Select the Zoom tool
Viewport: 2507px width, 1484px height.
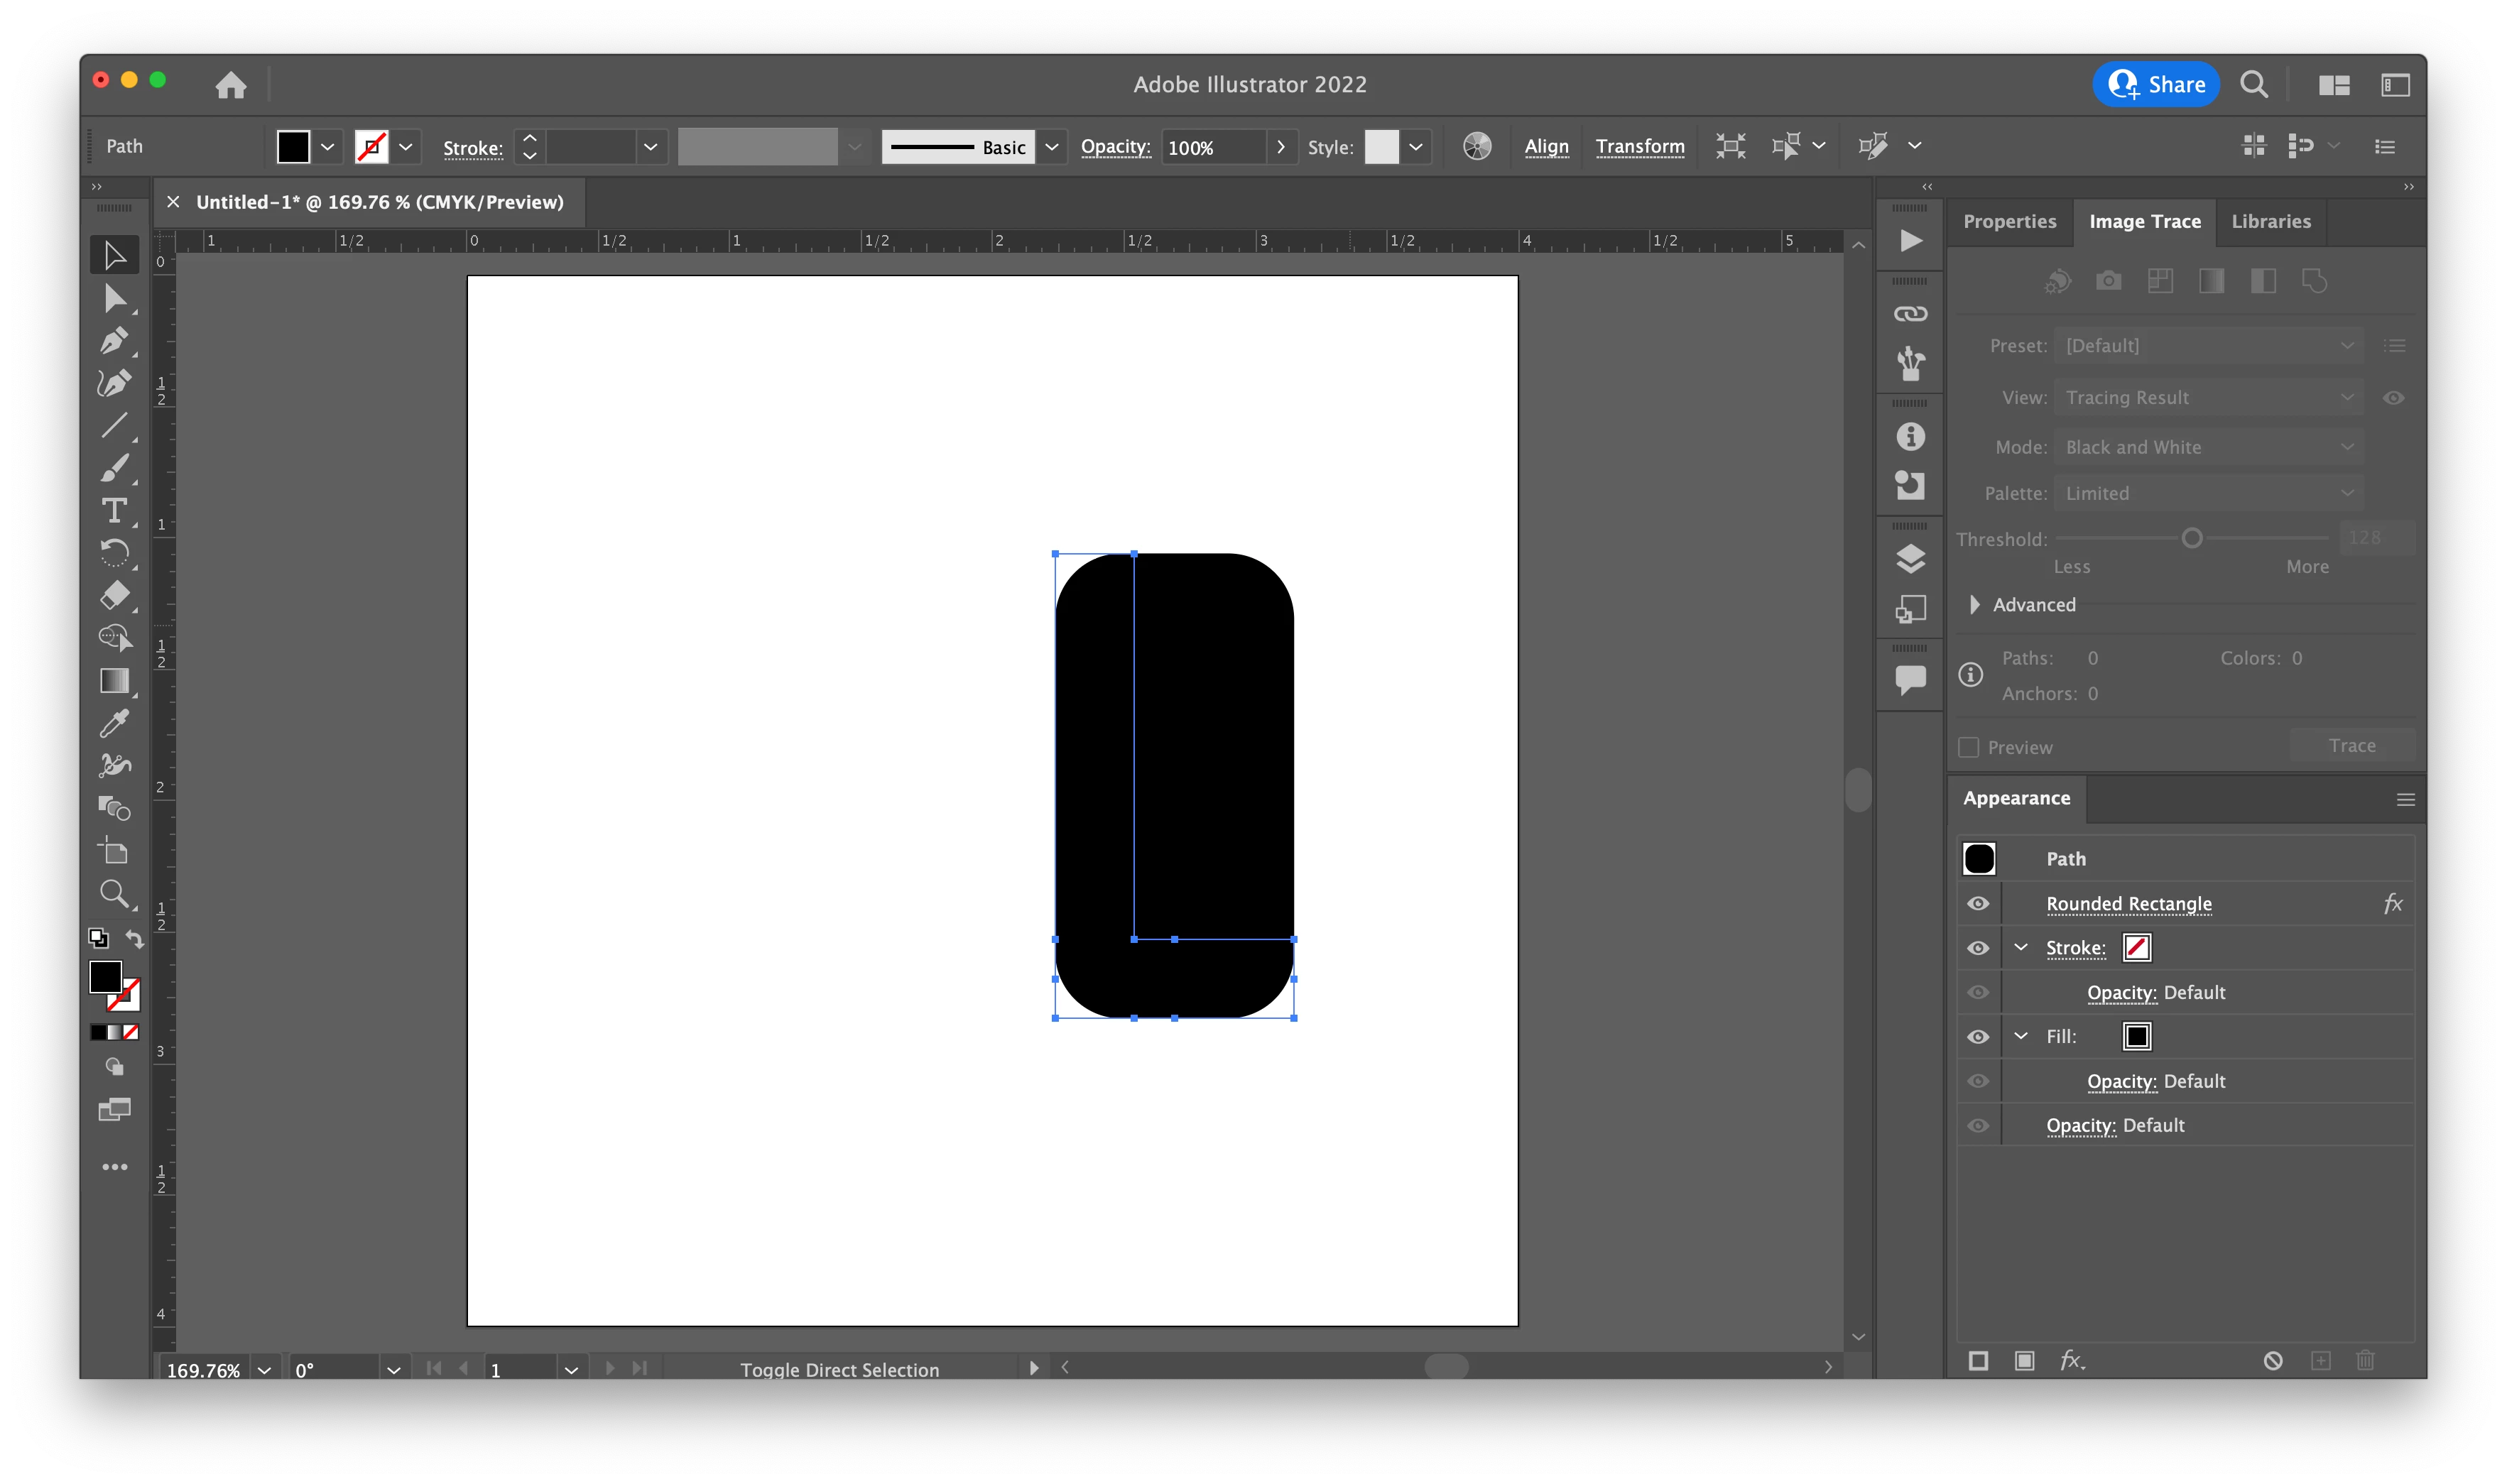tap(114, 893)
